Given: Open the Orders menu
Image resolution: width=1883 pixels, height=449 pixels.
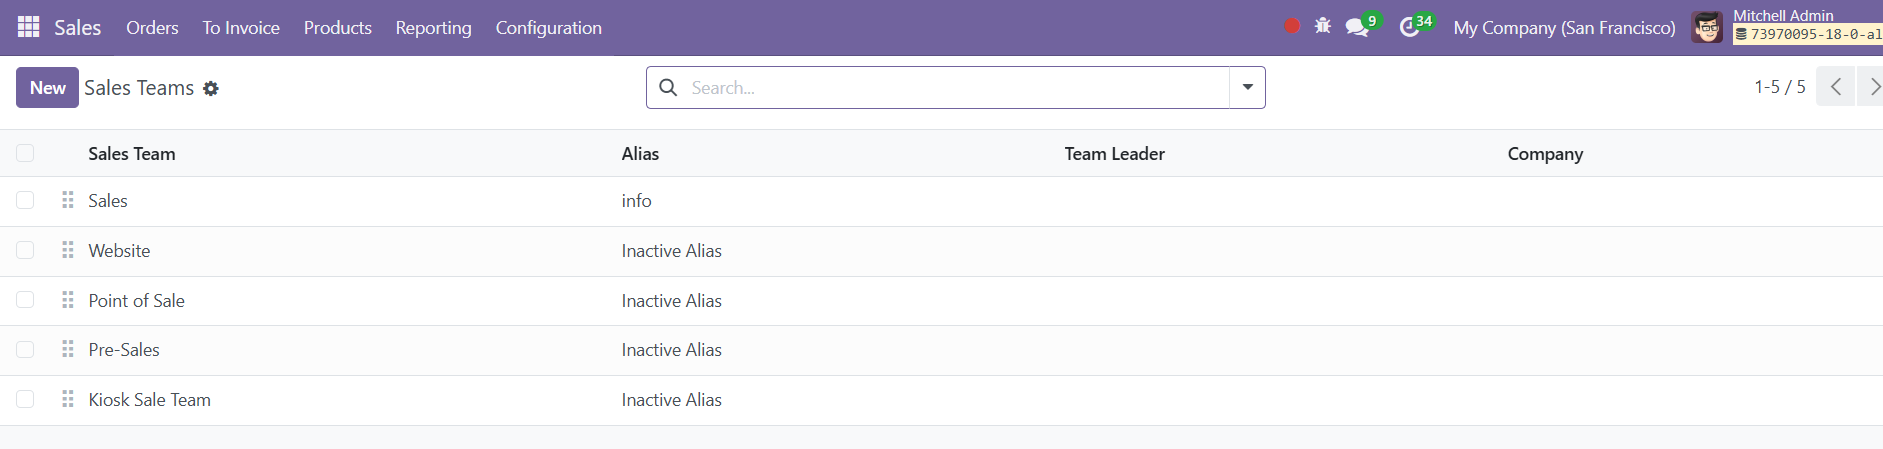Looking at the screenshot, I should point(152,28).
